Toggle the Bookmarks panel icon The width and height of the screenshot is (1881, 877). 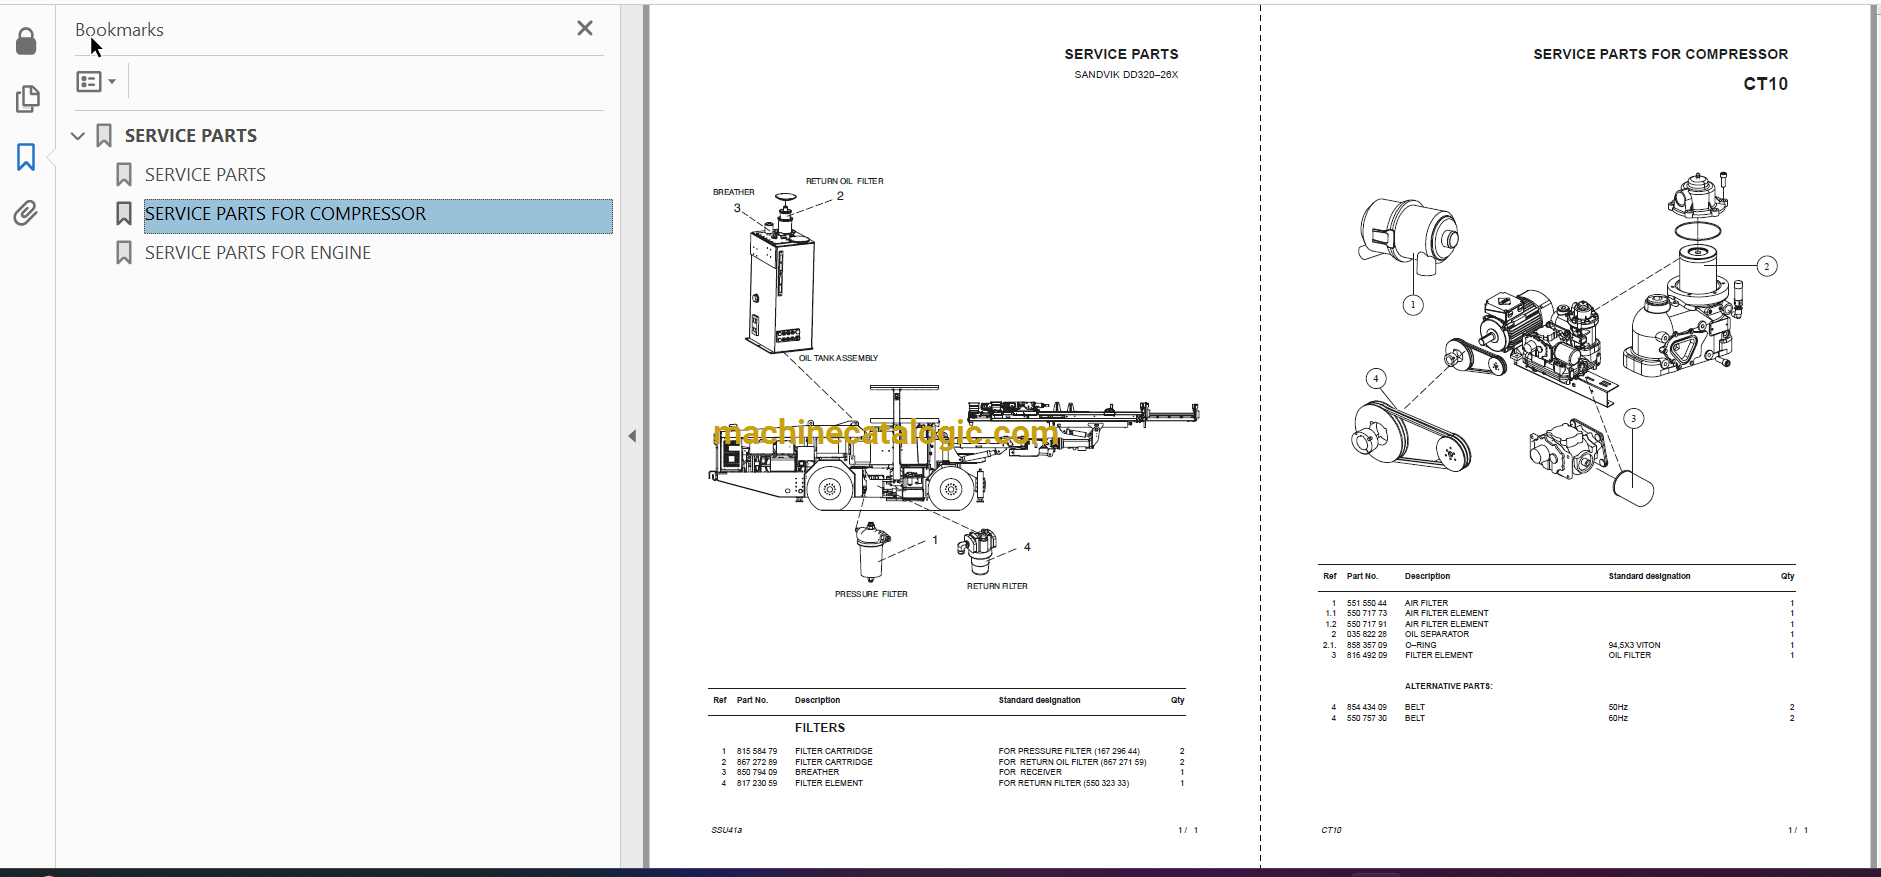click(26, 156)
